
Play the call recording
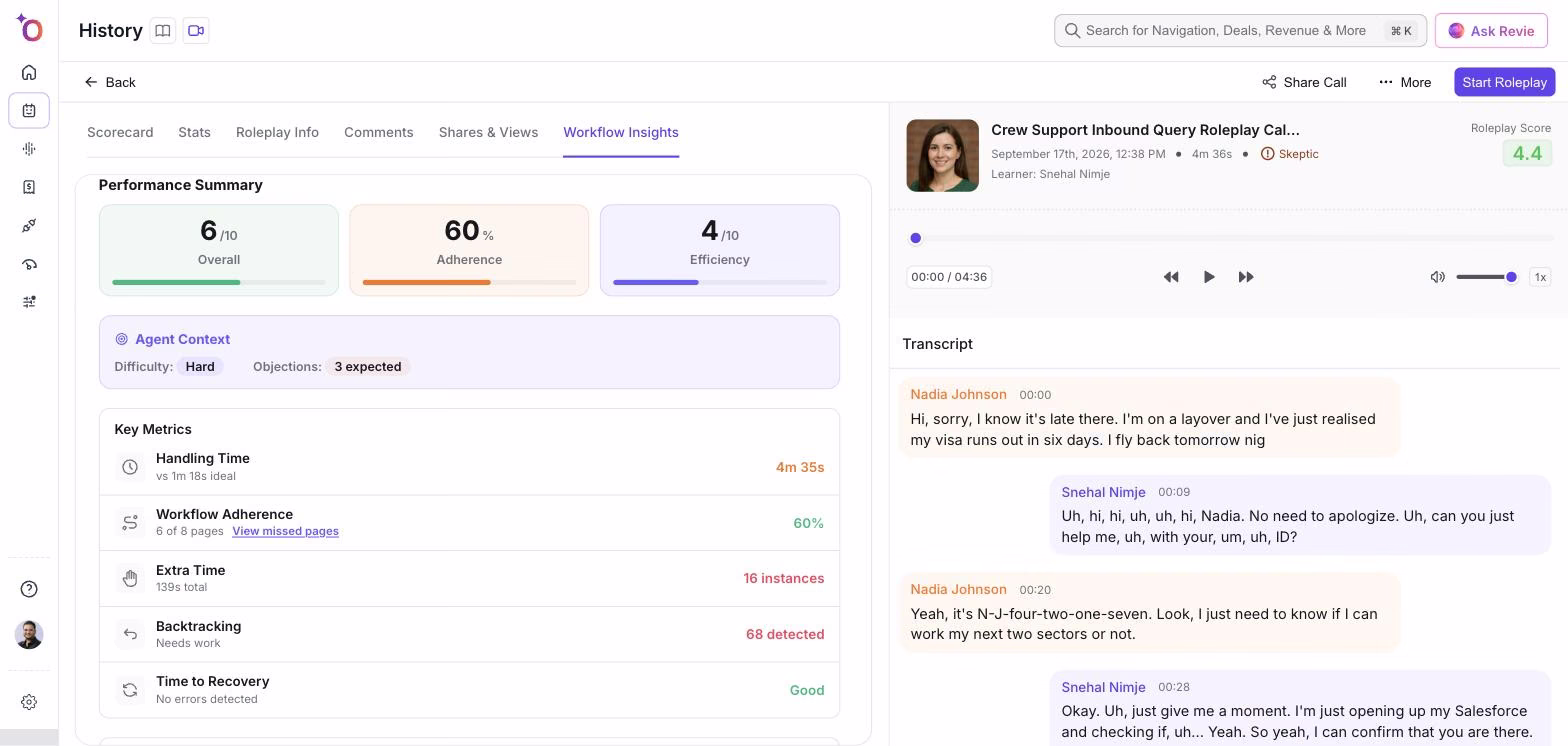(1208, 277)
